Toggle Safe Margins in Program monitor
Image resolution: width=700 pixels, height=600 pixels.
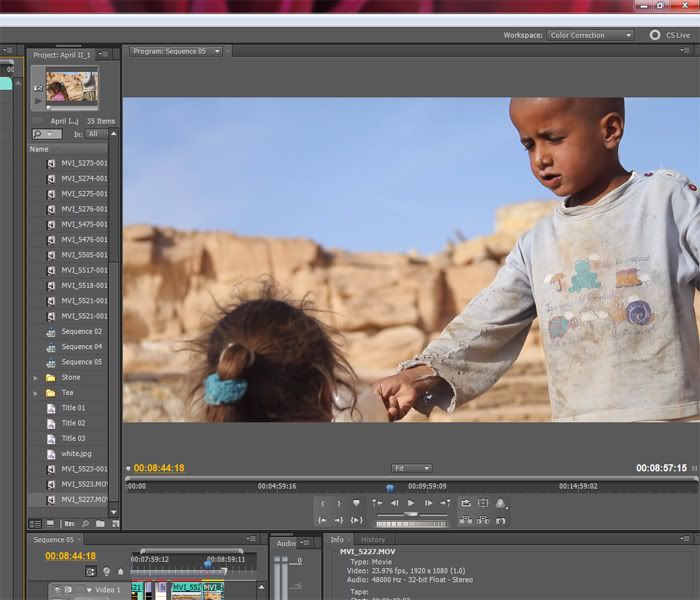click(x=483, y=503)
